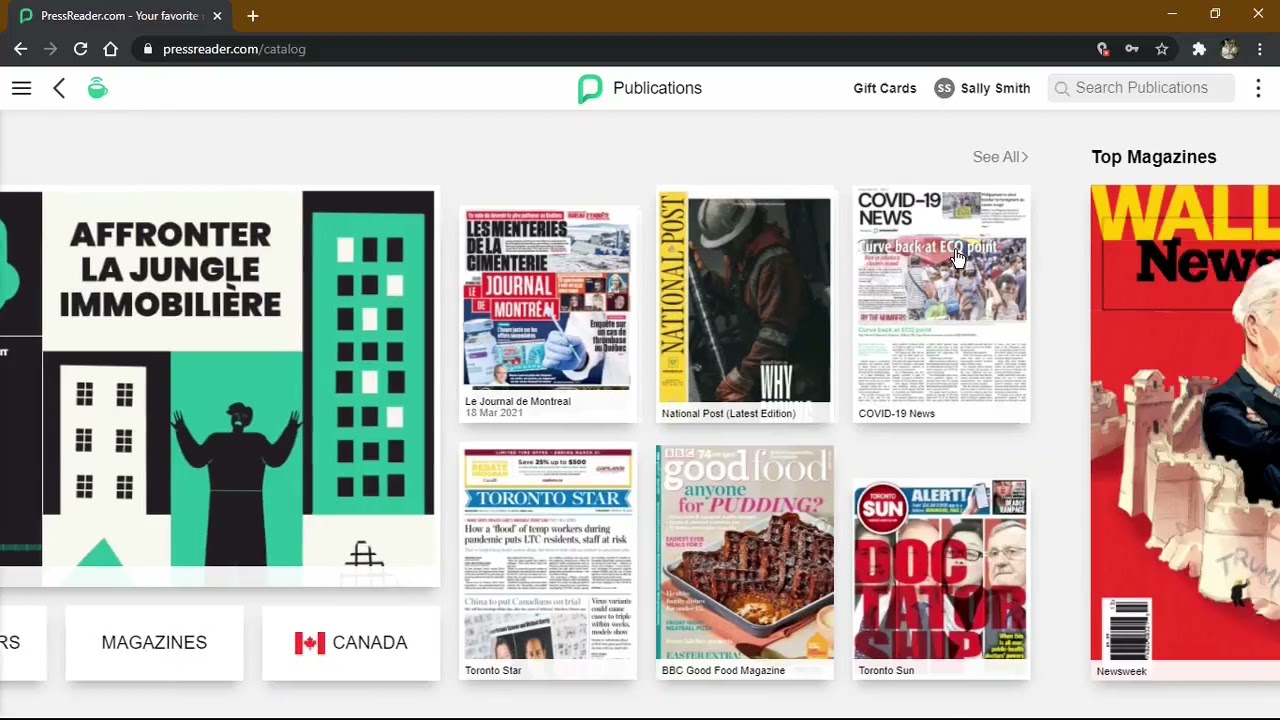Click the COVID-19 News caption
The height and width of the screenshot is (720, 1280).
tap(896, 413)
